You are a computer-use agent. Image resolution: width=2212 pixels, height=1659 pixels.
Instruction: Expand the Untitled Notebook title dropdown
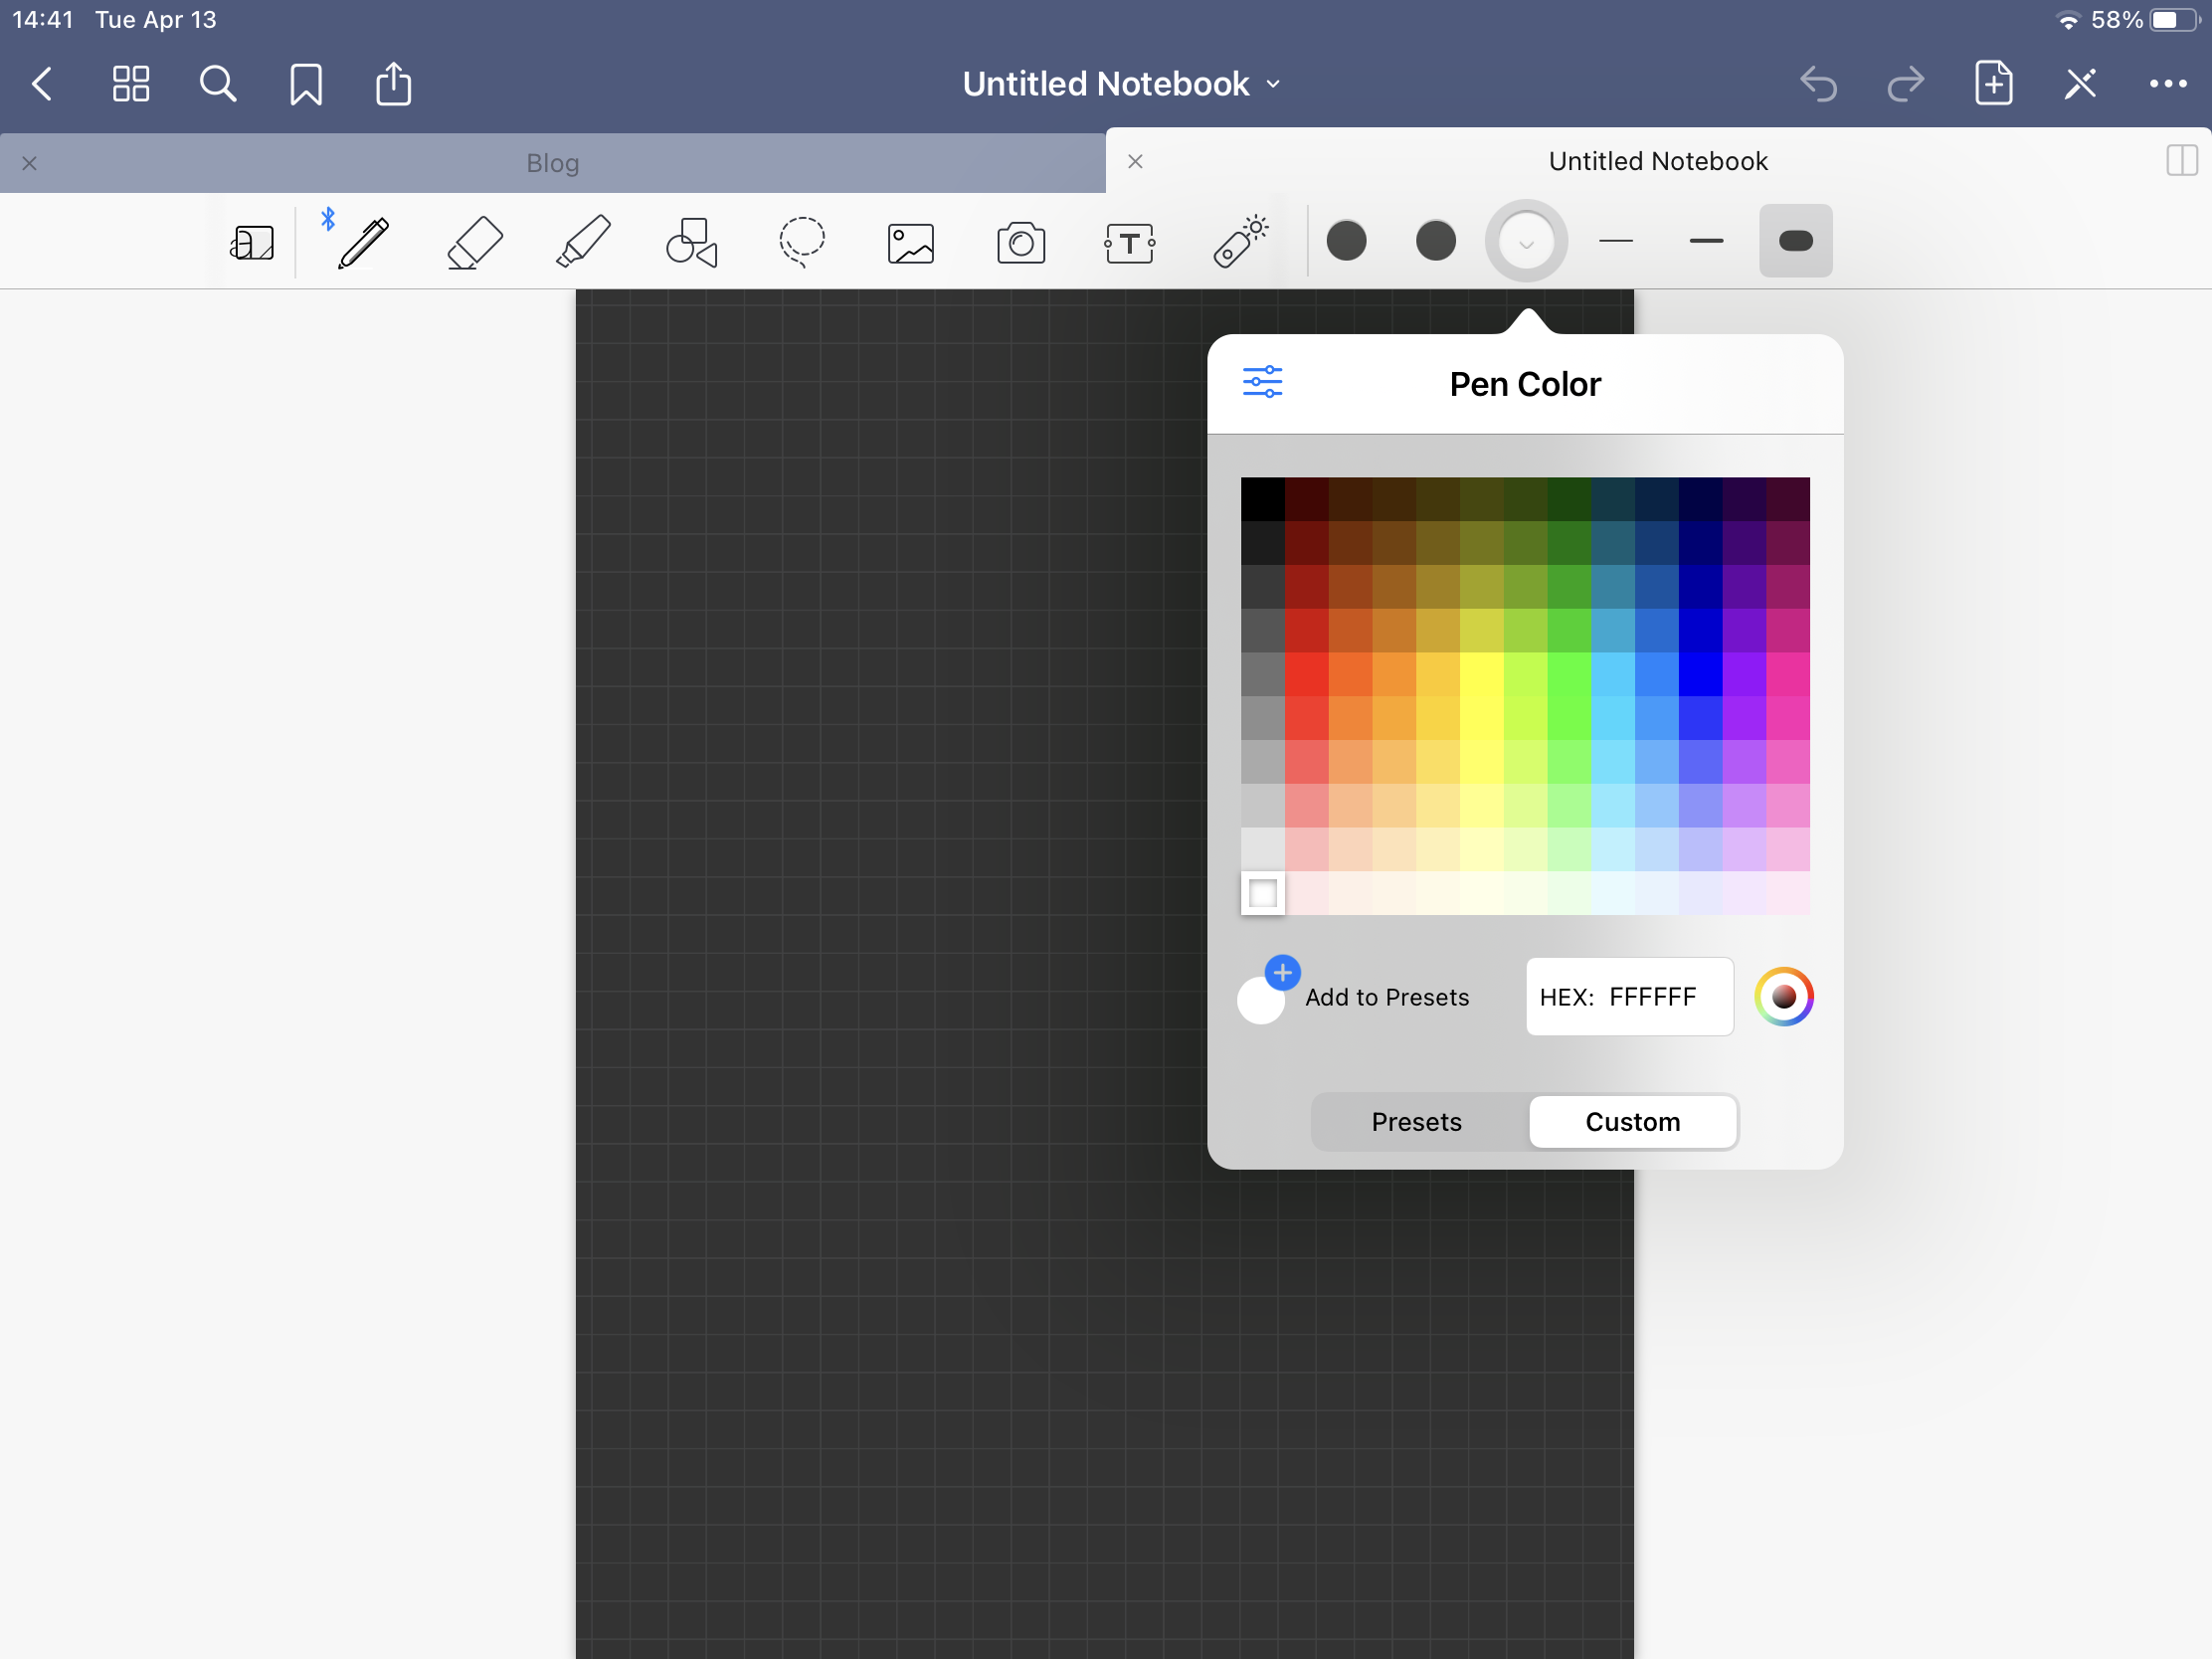[1120, 84]
